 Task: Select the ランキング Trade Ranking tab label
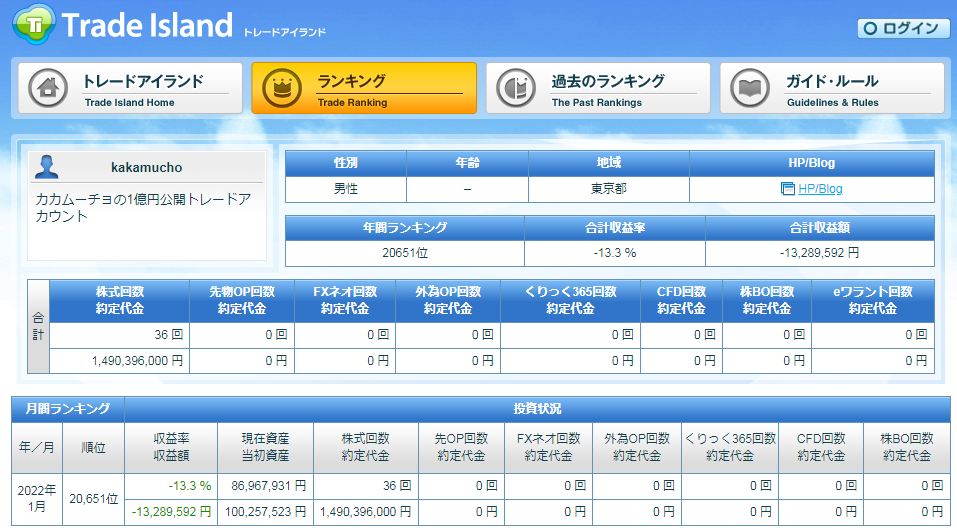pos(351,83)
